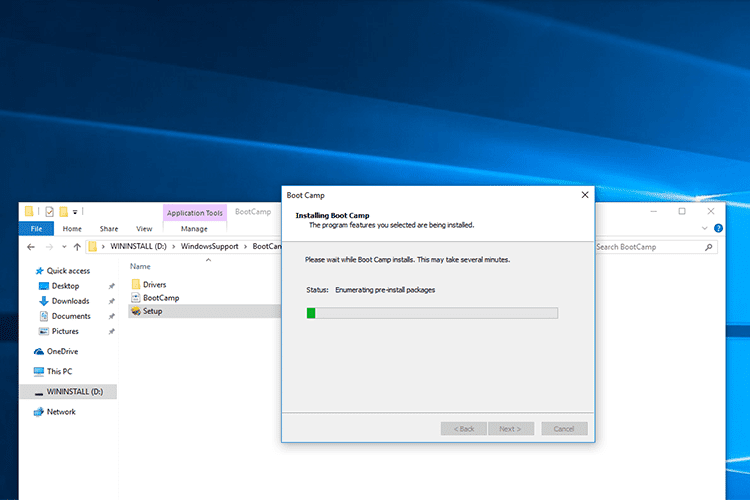Click the Explorer window folder icon in title bar
This screenshot has height=500, width=750.
29,211
